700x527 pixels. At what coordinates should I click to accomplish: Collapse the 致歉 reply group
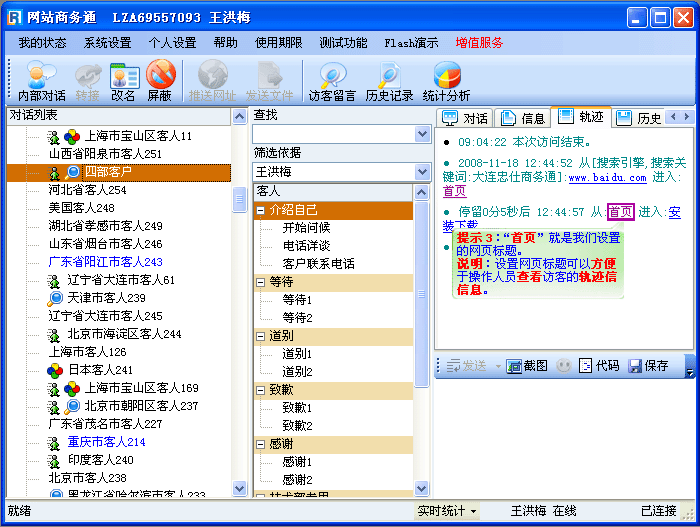[x=261, y=390]
